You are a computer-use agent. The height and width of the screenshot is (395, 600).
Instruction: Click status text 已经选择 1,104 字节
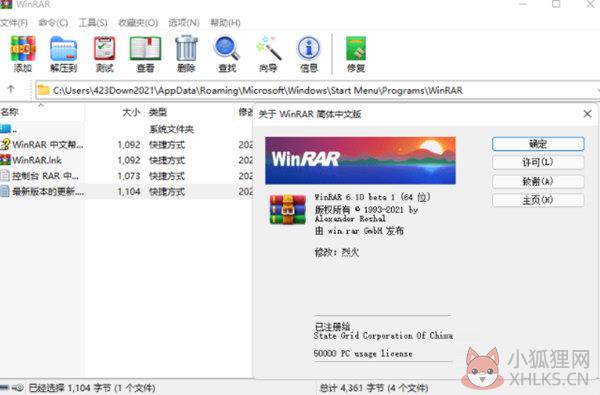[92, 388]
